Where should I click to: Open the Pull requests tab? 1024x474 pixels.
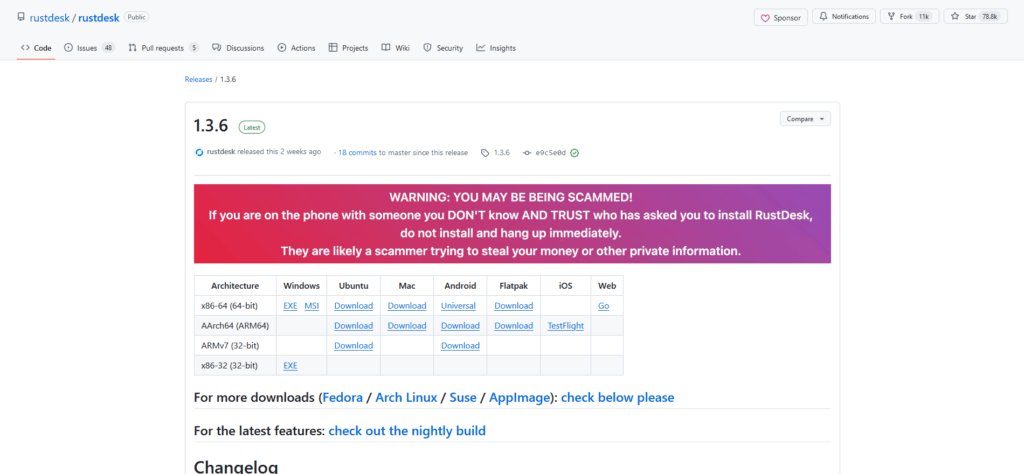point(163,48)
